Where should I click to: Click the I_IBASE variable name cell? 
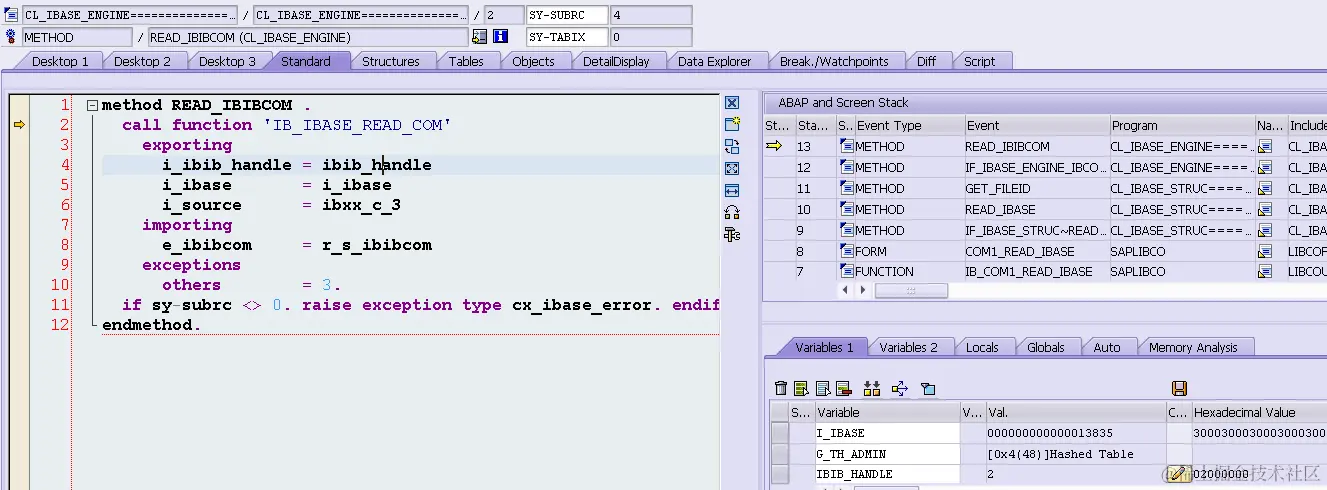886,433
